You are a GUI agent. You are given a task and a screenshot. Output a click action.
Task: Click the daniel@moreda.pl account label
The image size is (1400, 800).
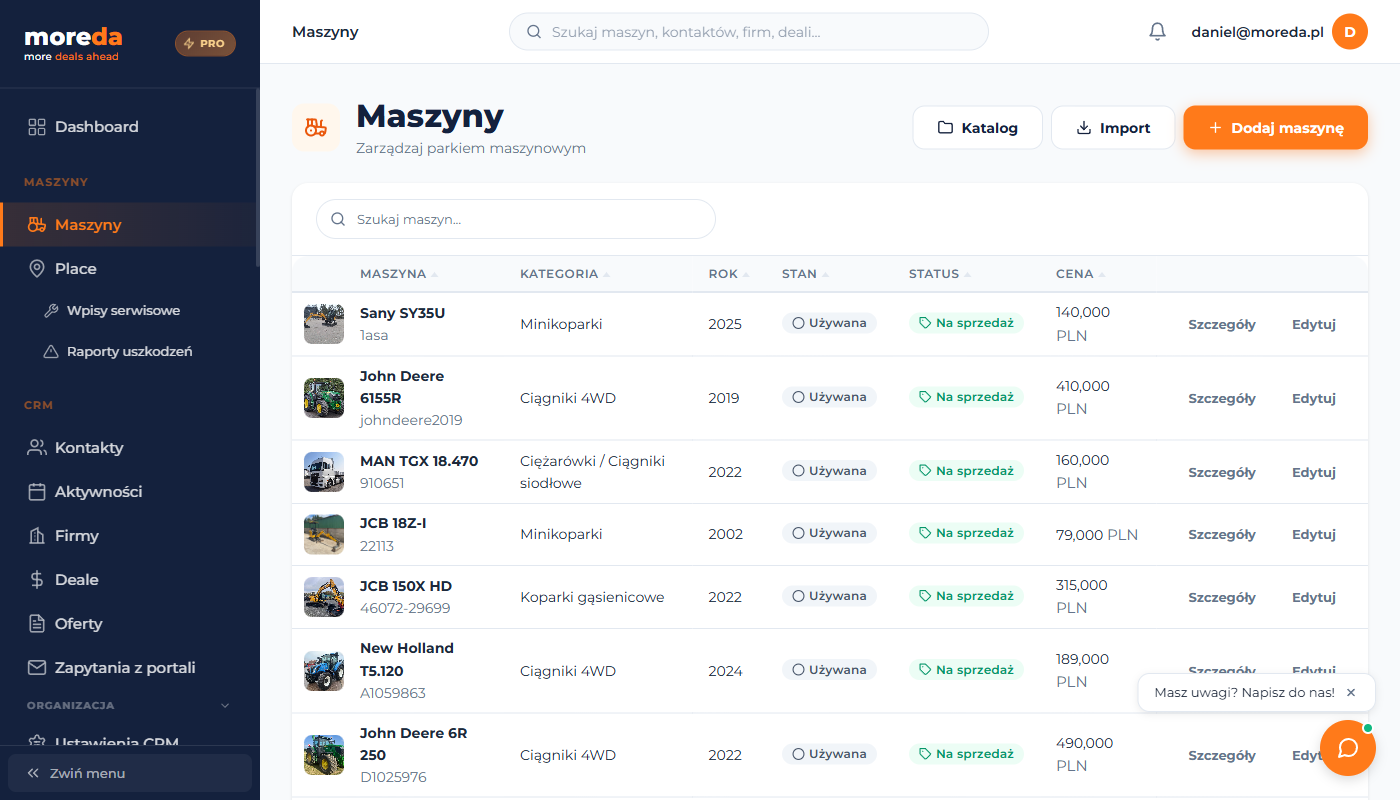tap(1257, 32)
